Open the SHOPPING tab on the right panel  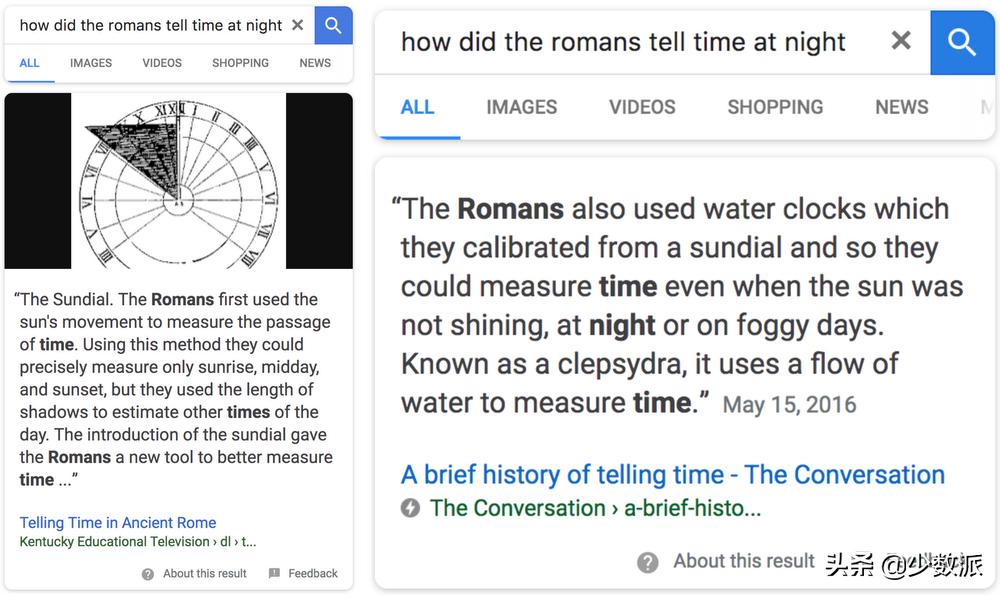(775, 107)
